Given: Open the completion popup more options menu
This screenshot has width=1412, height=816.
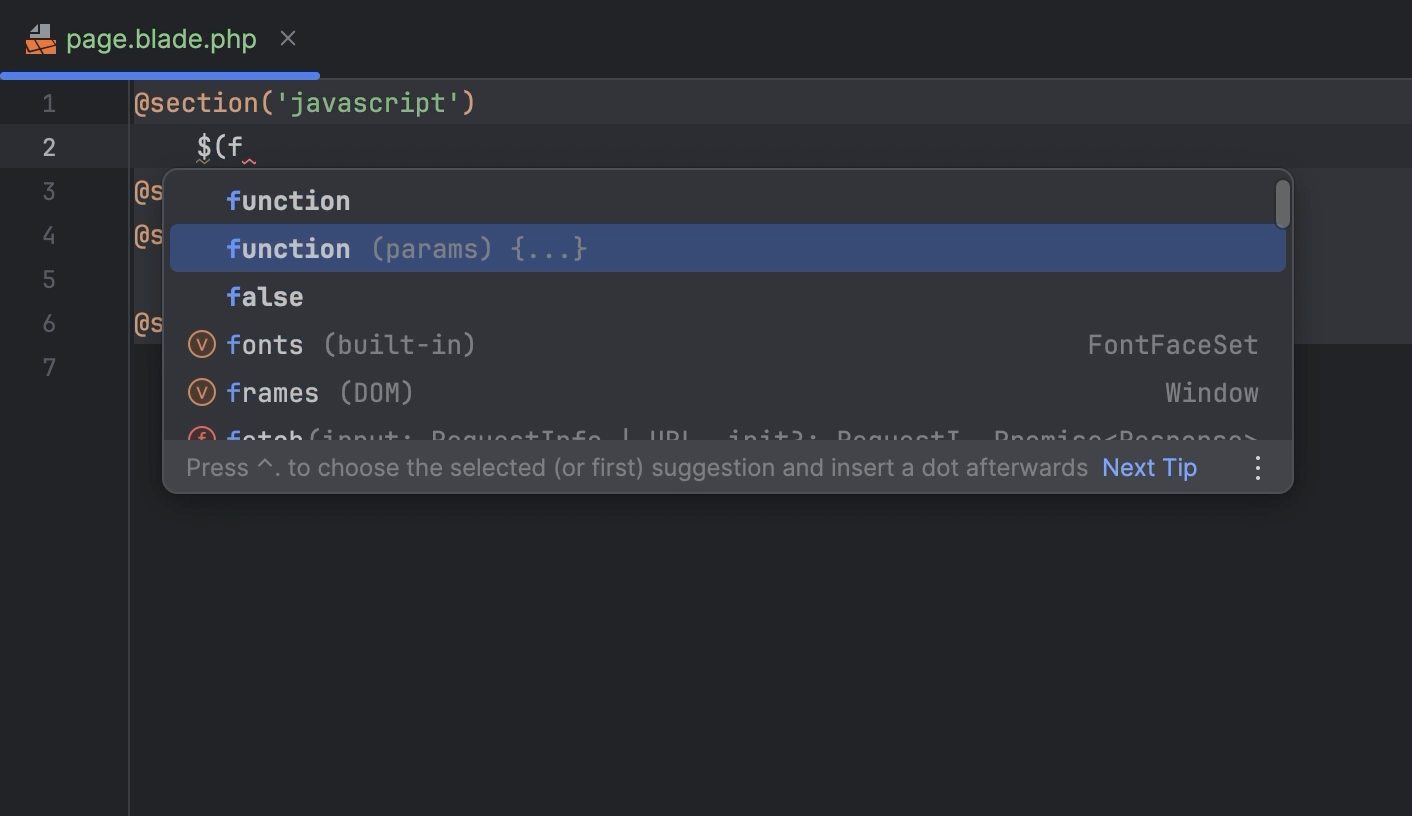Looking at the screenshot, I should (1258, 468).
